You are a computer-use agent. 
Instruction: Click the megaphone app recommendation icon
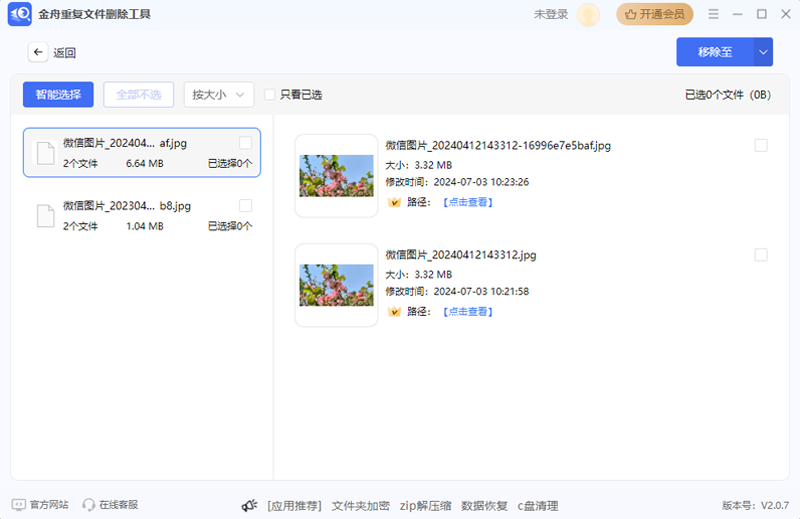[250, 505]
